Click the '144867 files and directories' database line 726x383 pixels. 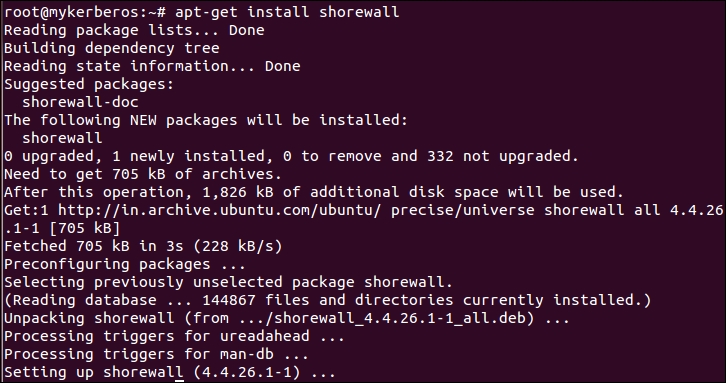pyautogui.click(x=327, y=301)
